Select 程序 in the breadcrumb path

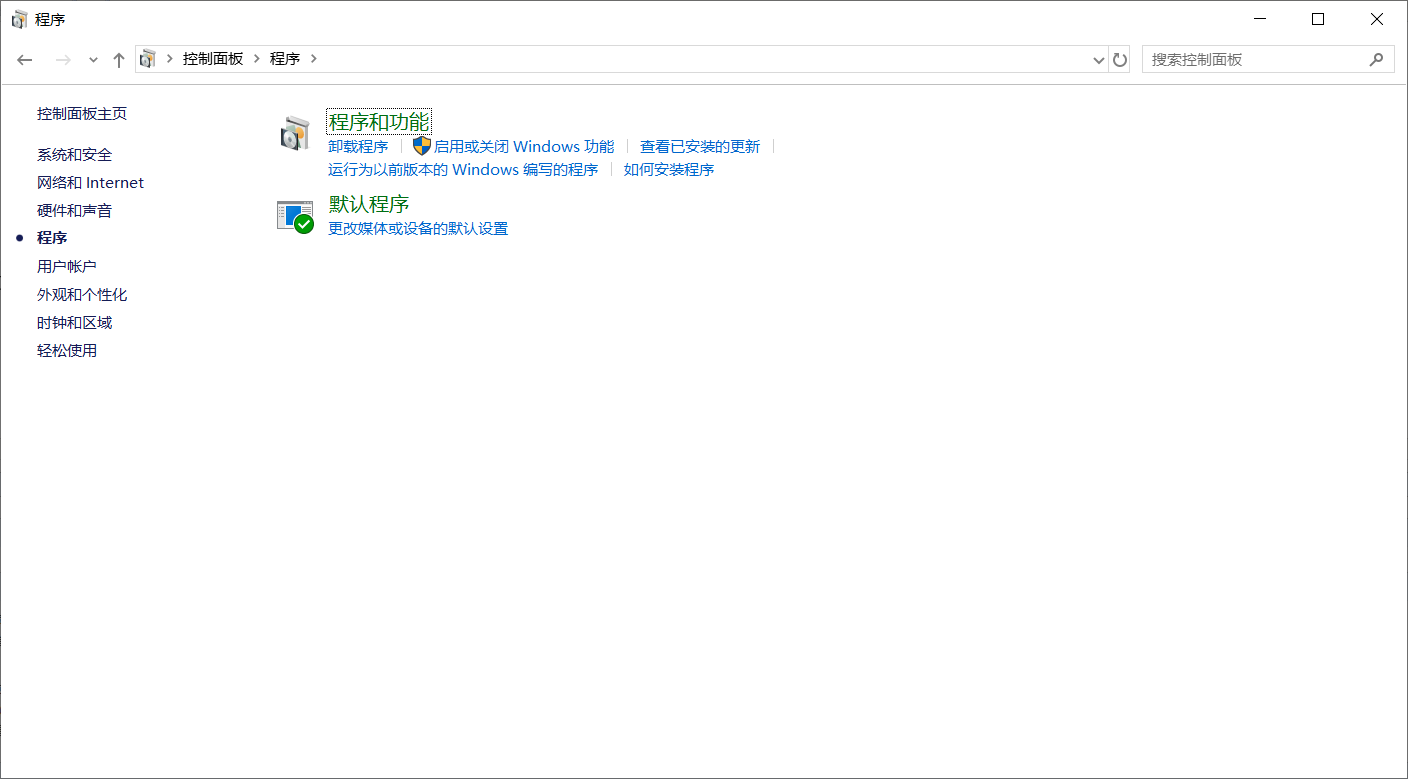285,59
